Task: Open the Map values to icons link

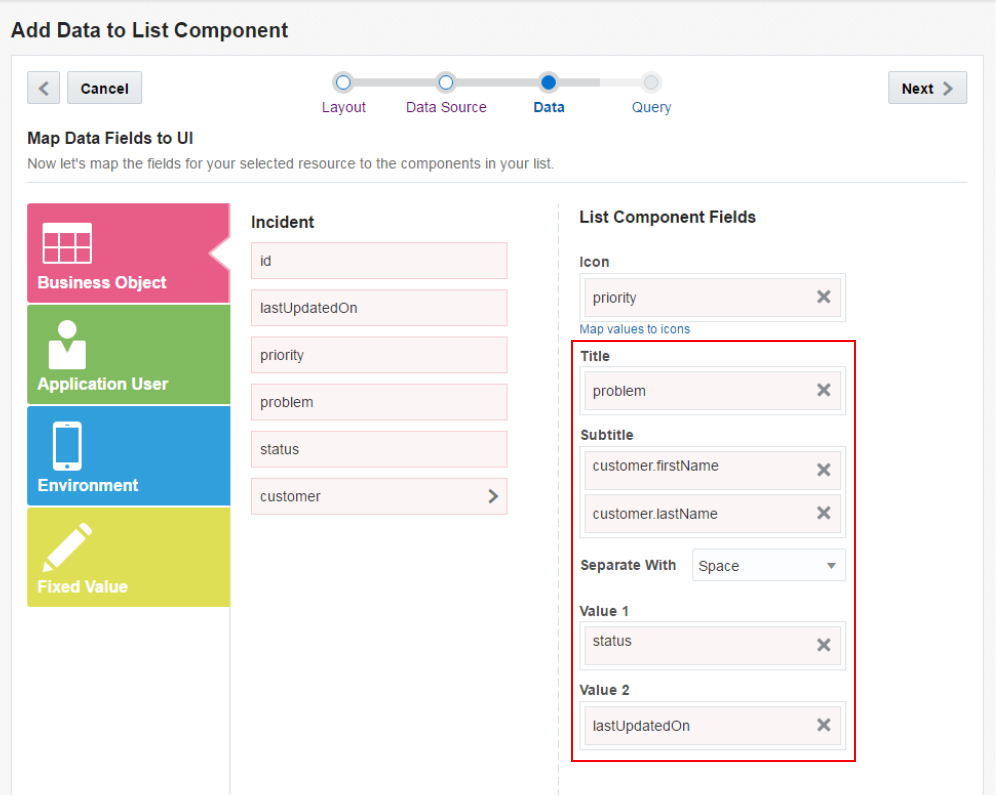Action: [635, 329]
